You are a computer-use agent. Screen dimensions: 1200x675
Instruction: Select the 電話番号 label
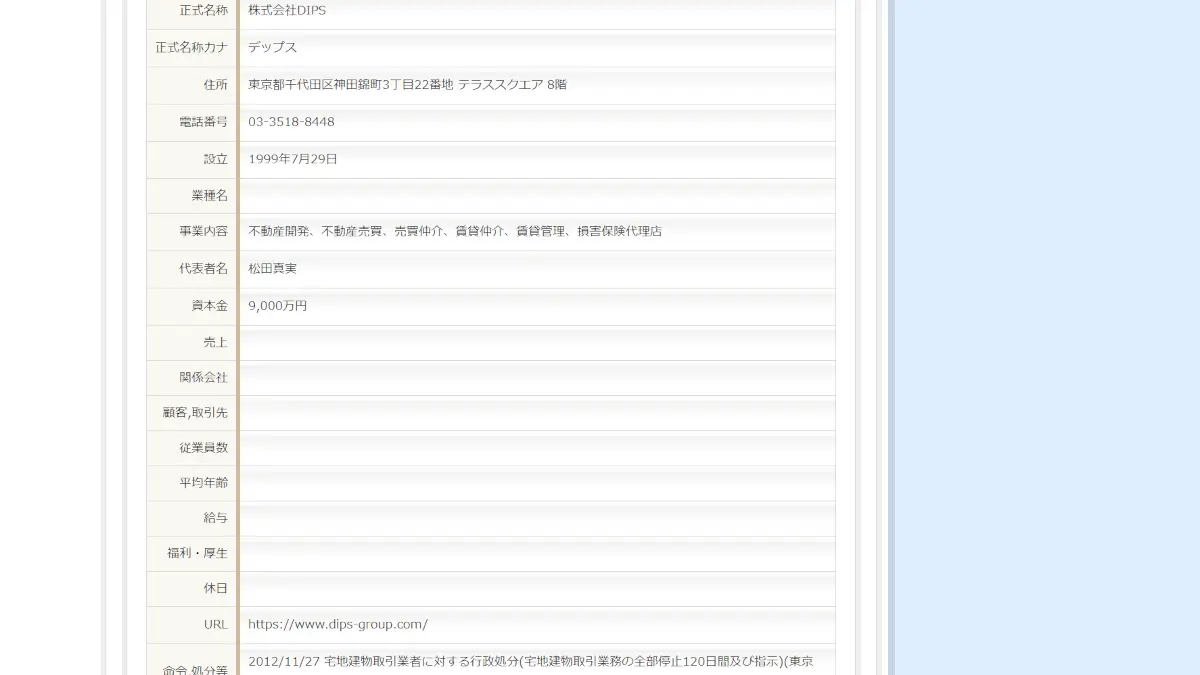(203, 122)
